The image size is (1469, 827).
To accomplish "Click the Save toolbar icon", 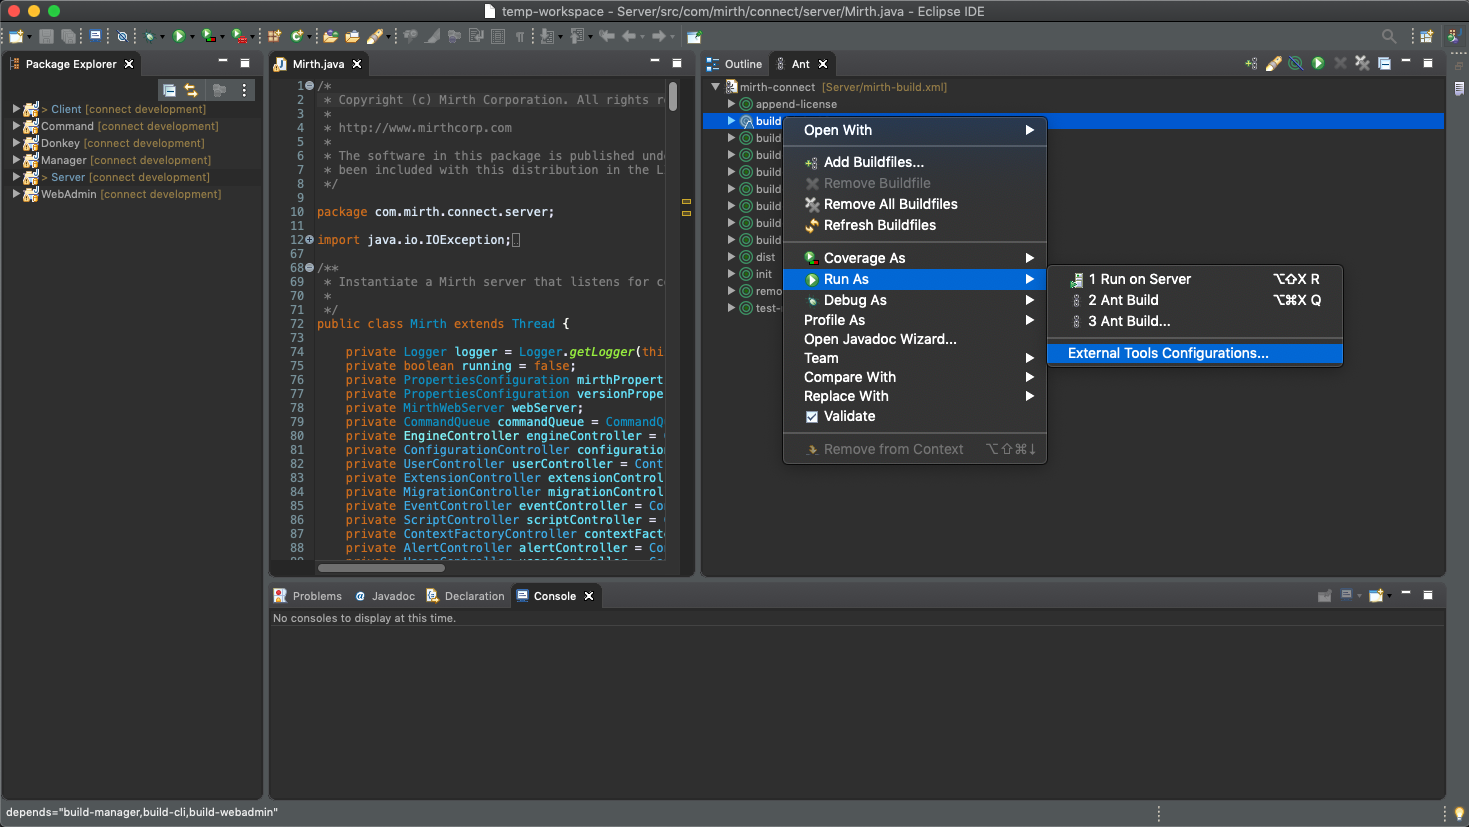I will click(46, 36).
